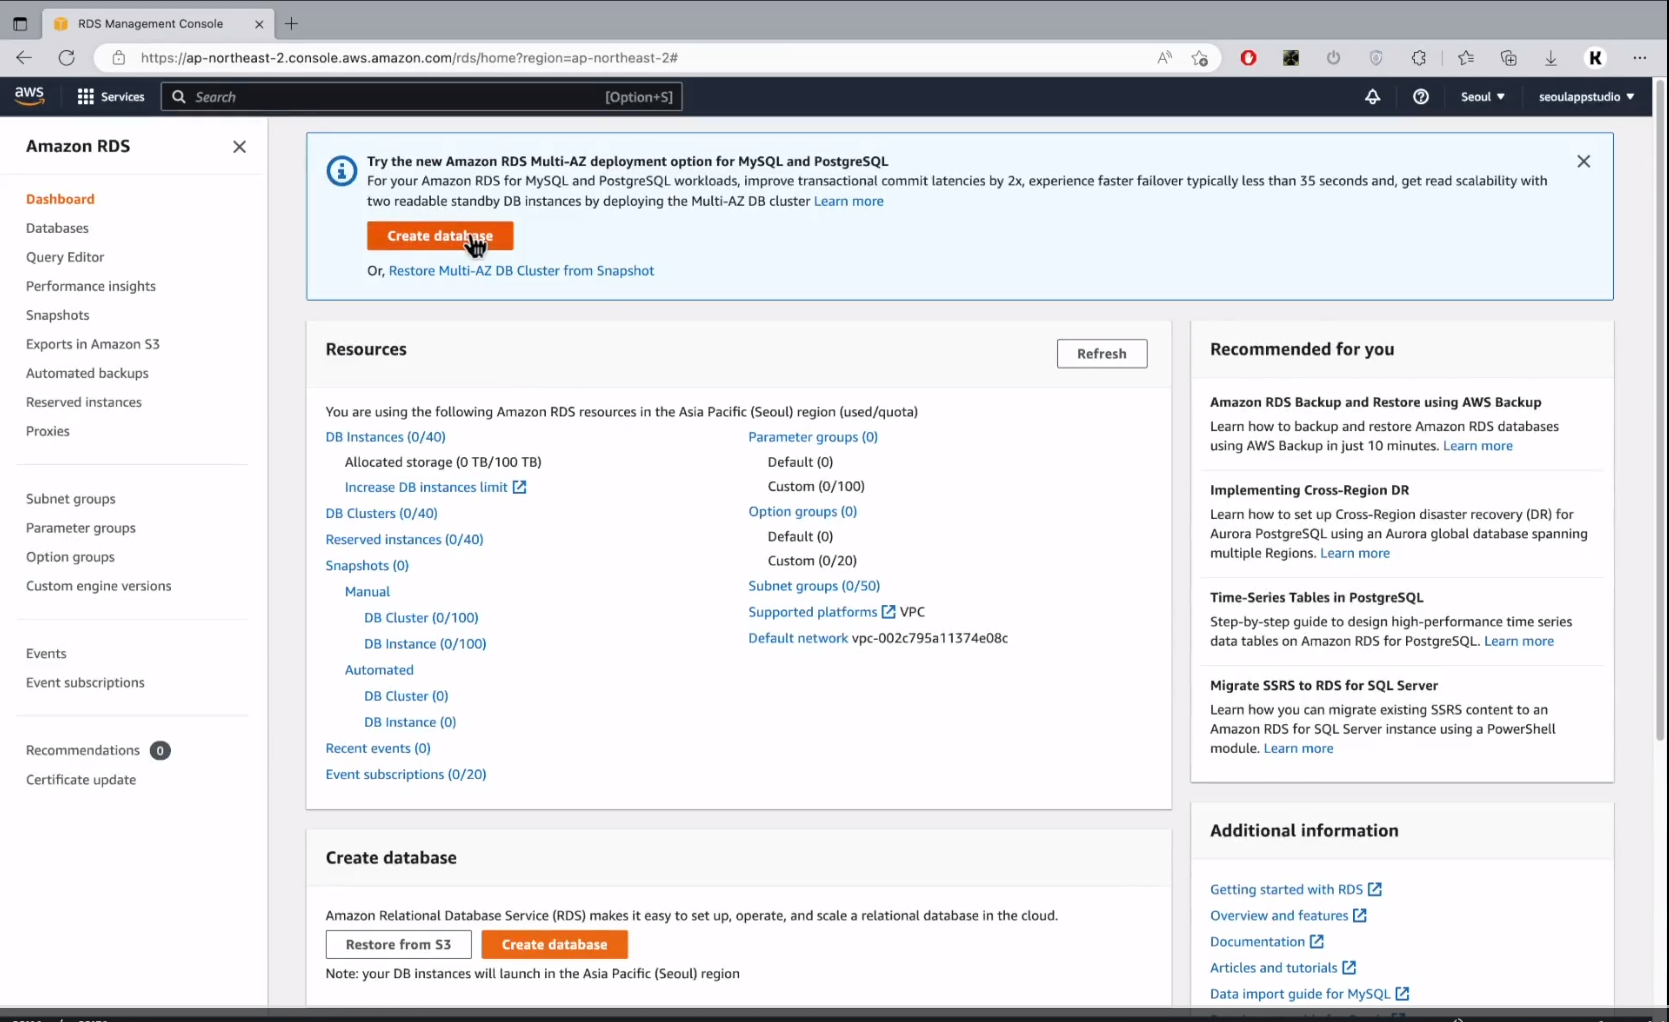Image resolution: width=1669 pixels, height=1022 pixels.
Task: Open the Parameter groups (0) link
Action: pyautogui.click(x=813, y=437)
